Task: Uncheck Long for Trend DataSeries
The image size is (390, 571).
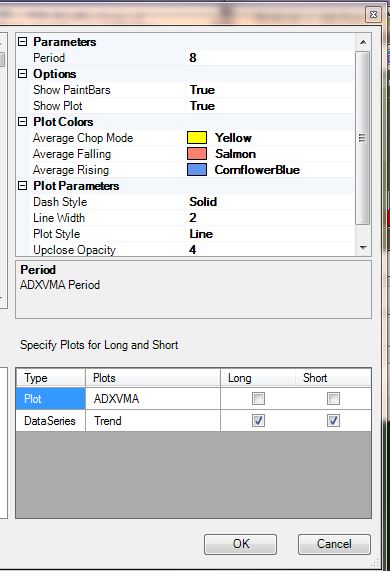Action: [x=258, y=421]
